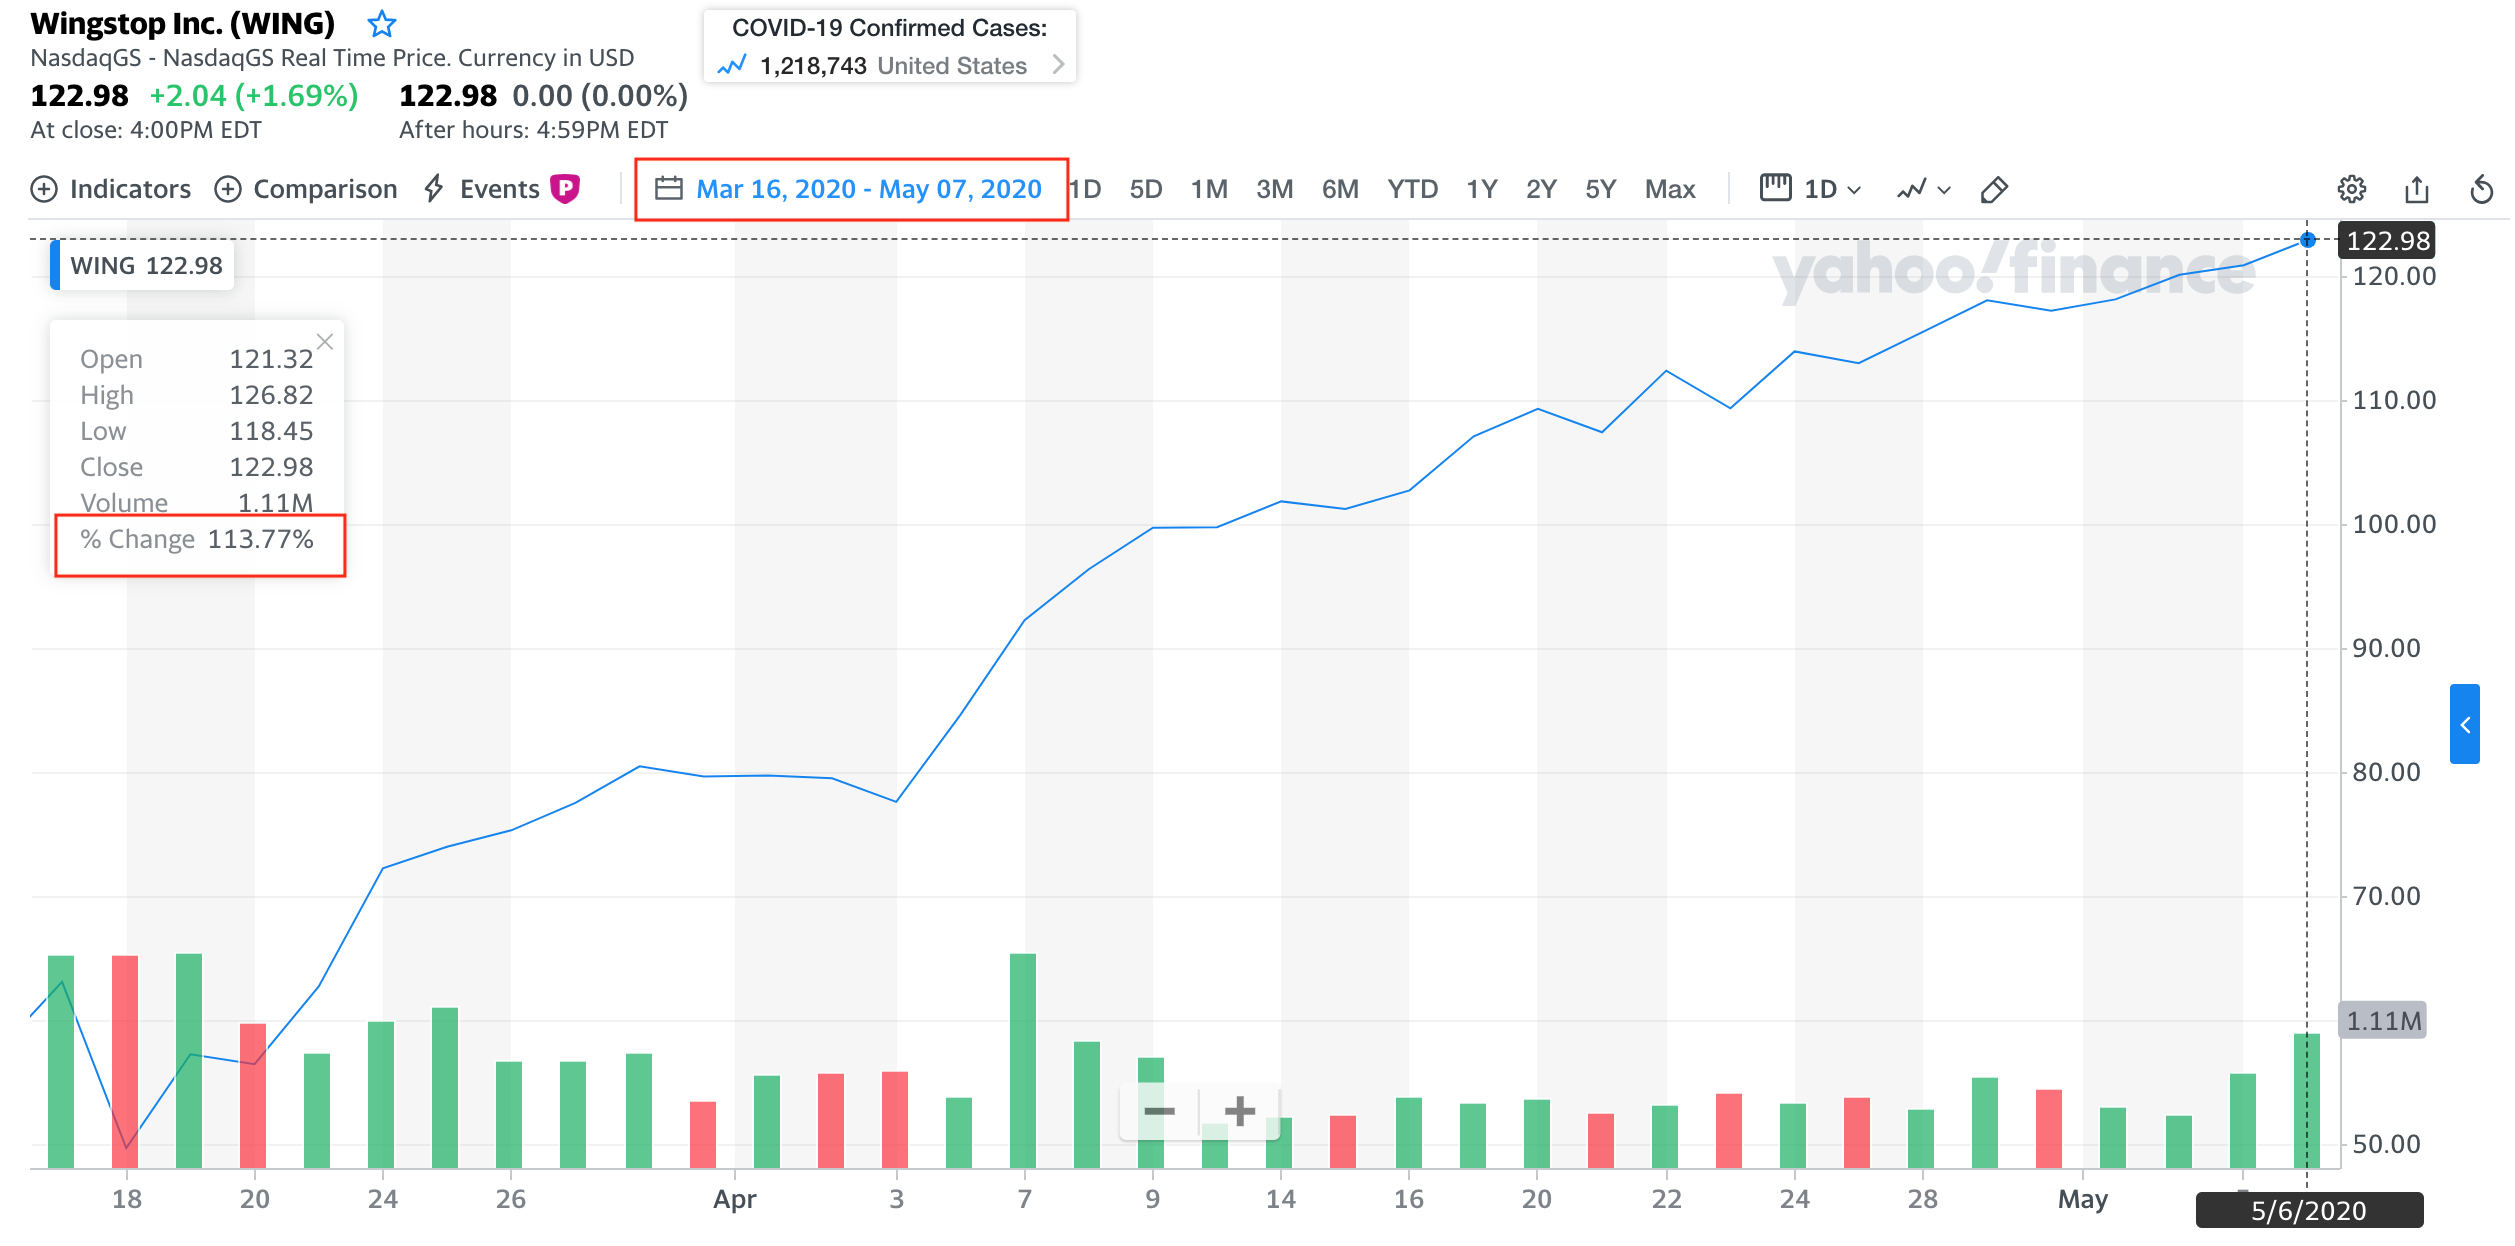Viewport: 2515px width, 1246px height.
Task: Select the 5Y time range
Action: pos(1601,189)
